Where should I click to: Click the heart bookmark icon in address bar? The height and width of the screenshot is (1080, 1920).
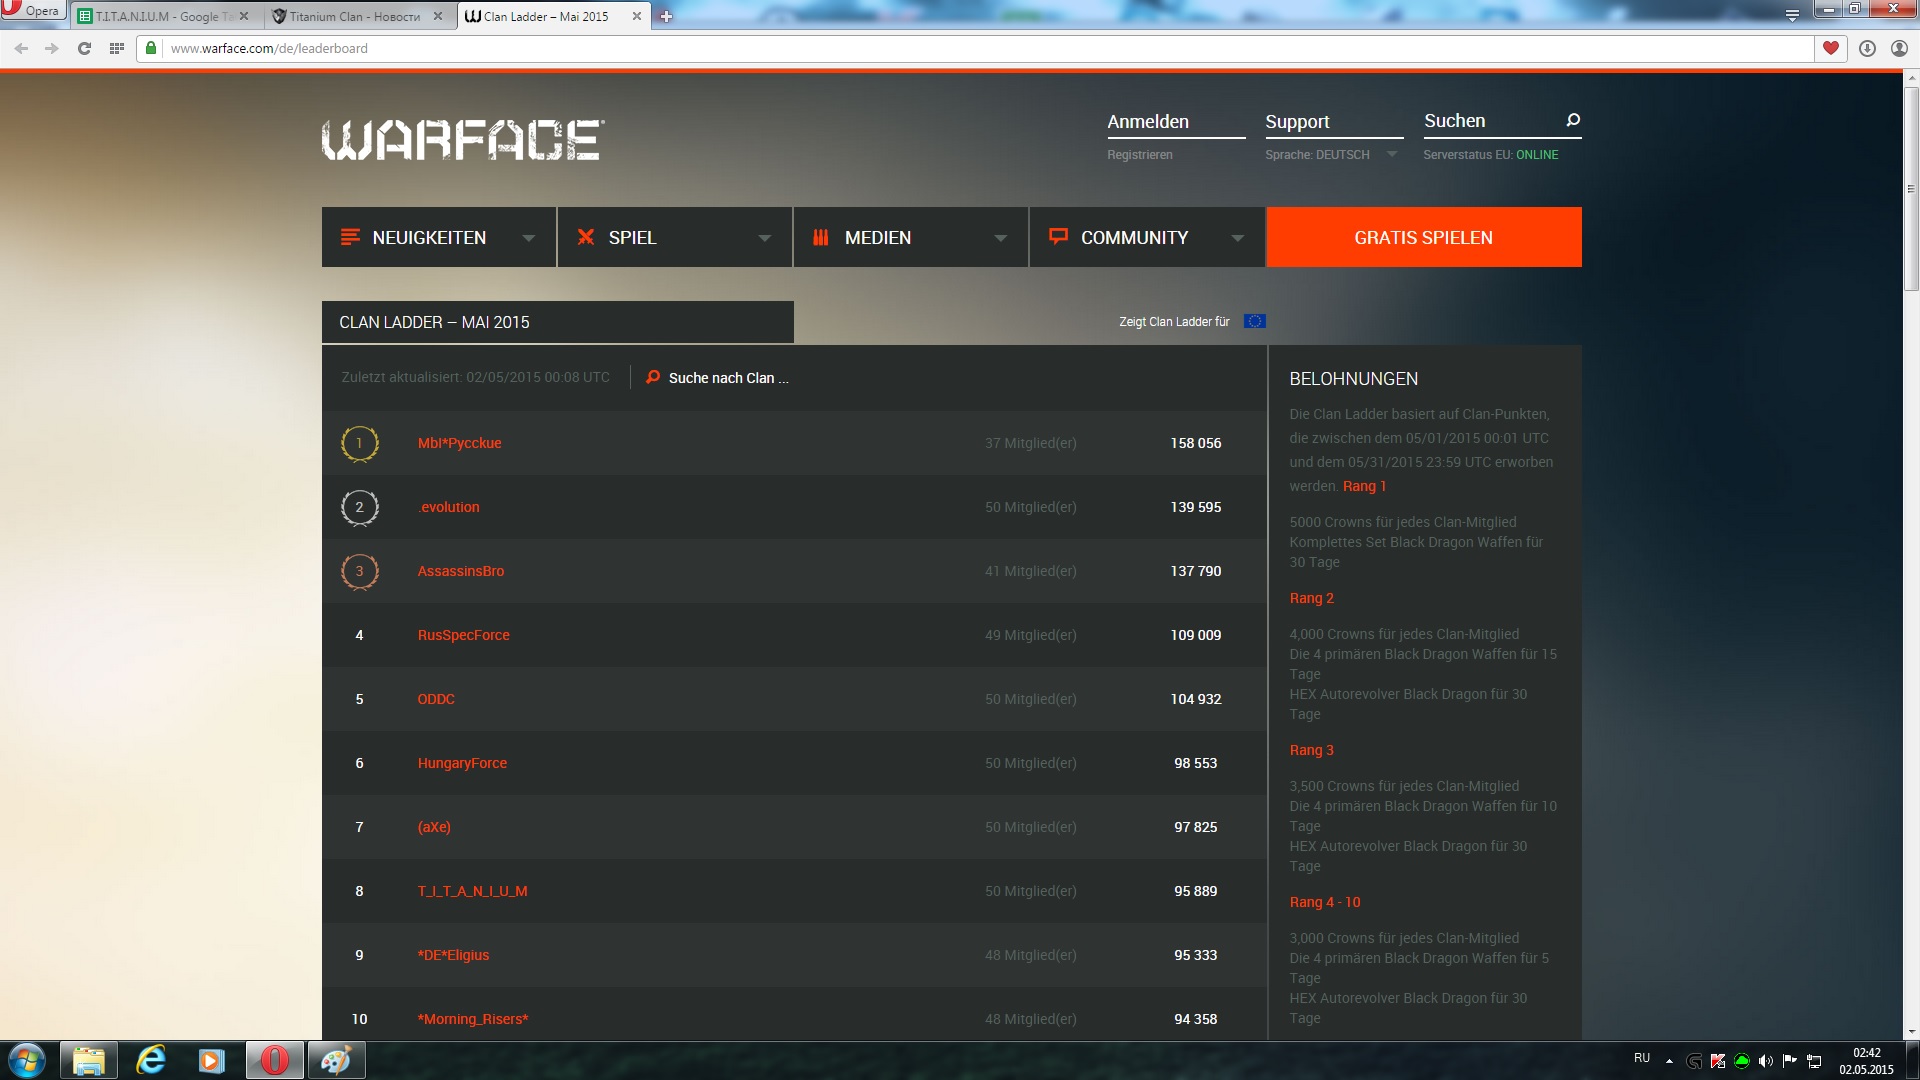tap(1831, 48)
